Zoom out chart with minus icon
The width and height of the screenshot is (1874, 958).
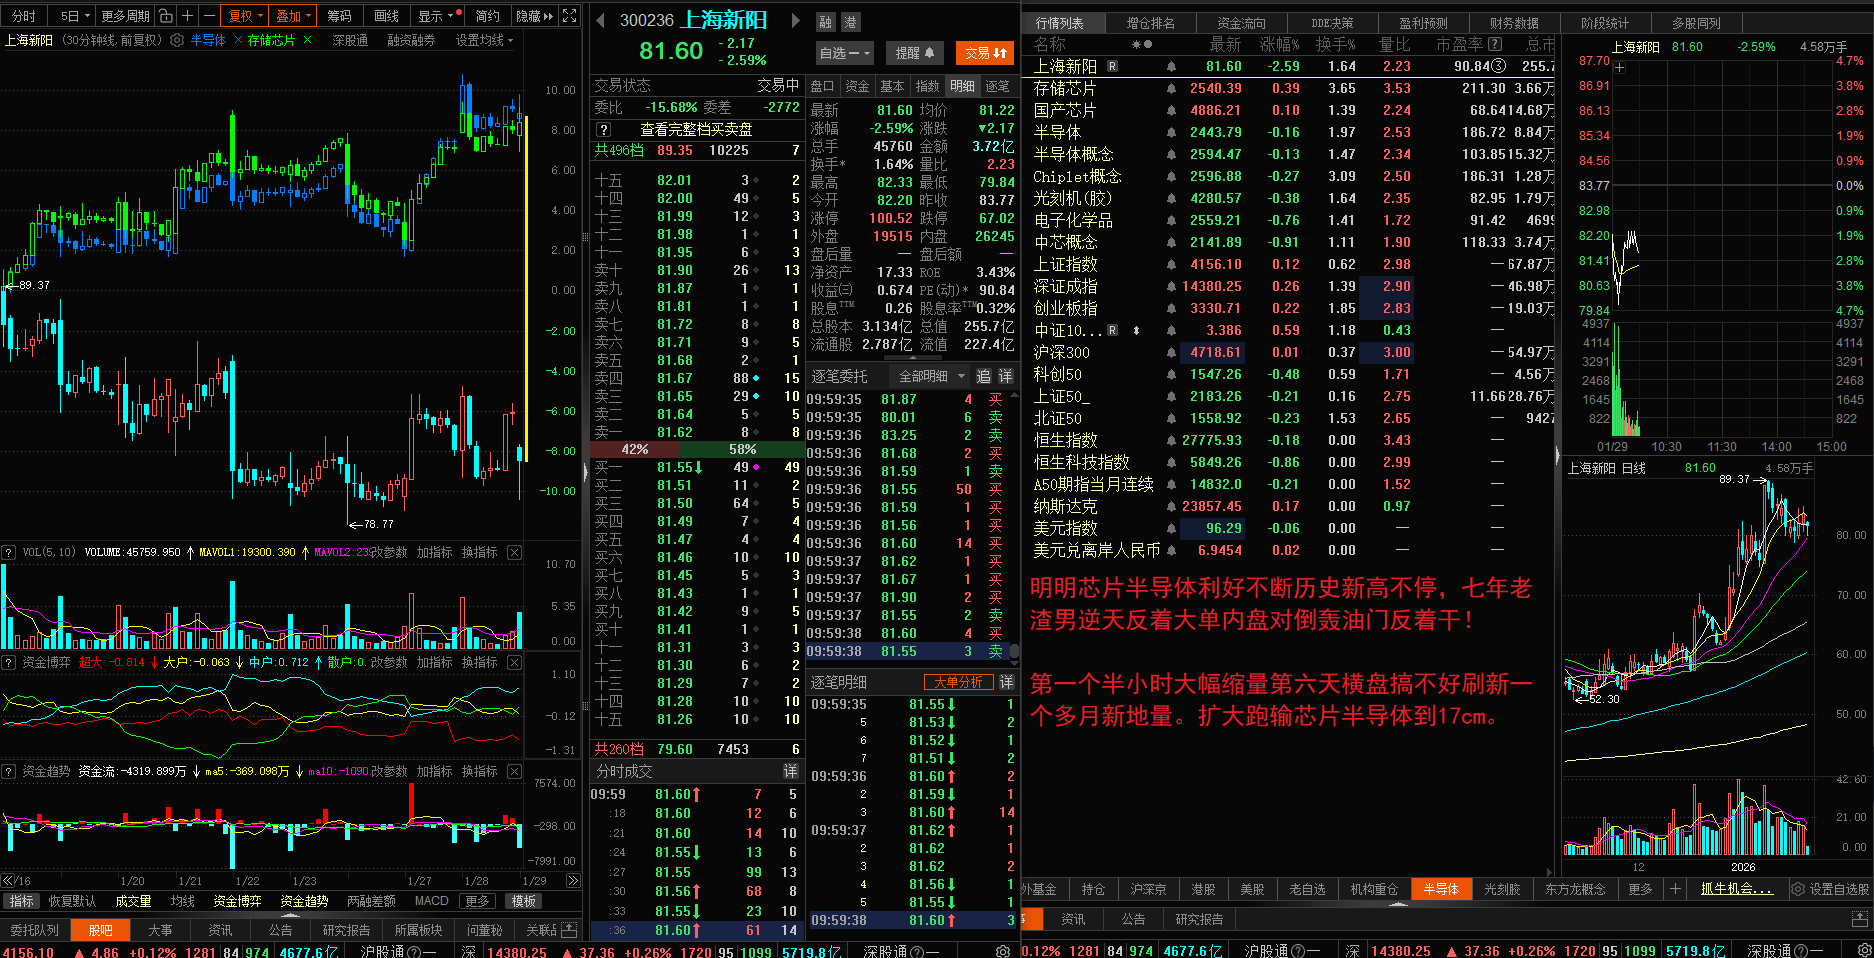(209, 16)
